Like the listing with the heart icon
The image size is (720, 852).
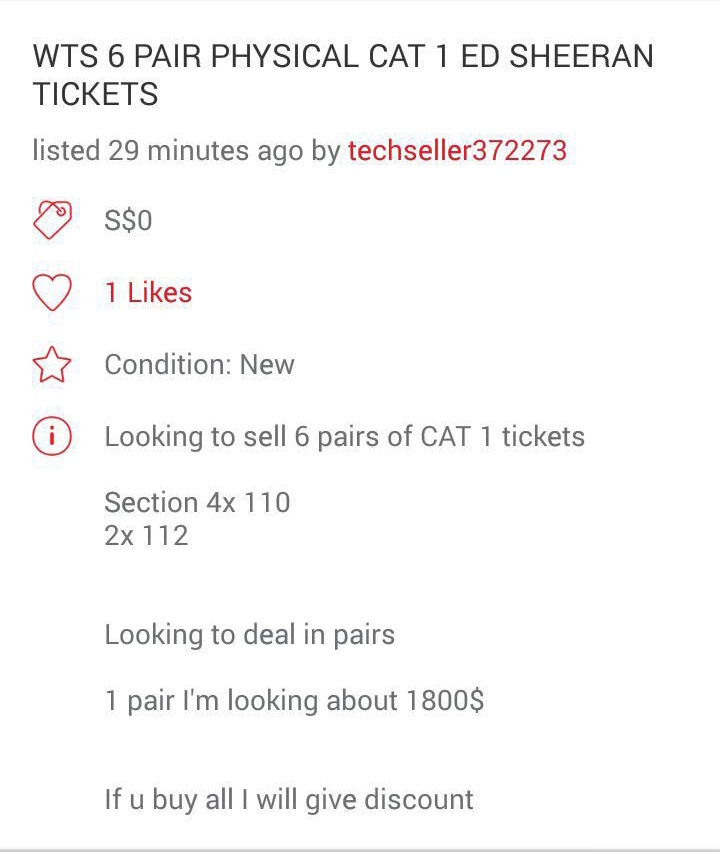pyautogui.click(x=52, y=293)
